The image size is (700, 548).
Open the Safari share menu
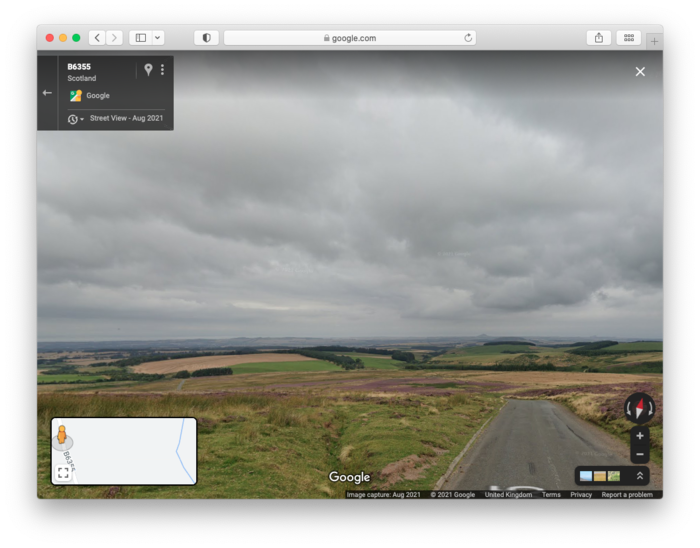[599, 38]
